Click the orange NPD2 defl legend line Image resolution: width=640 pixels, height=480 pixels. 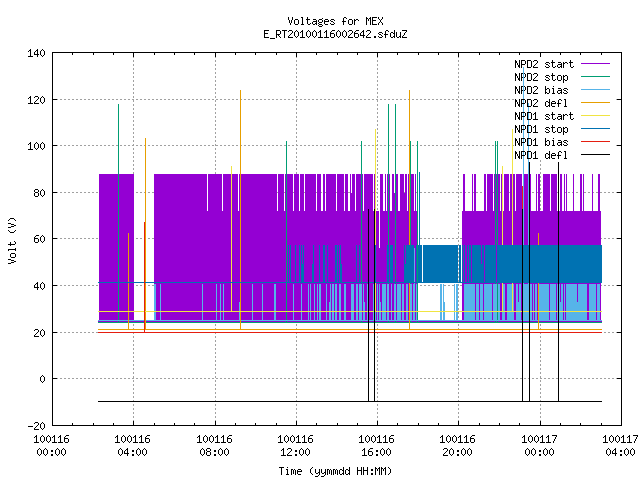[596, 103]
